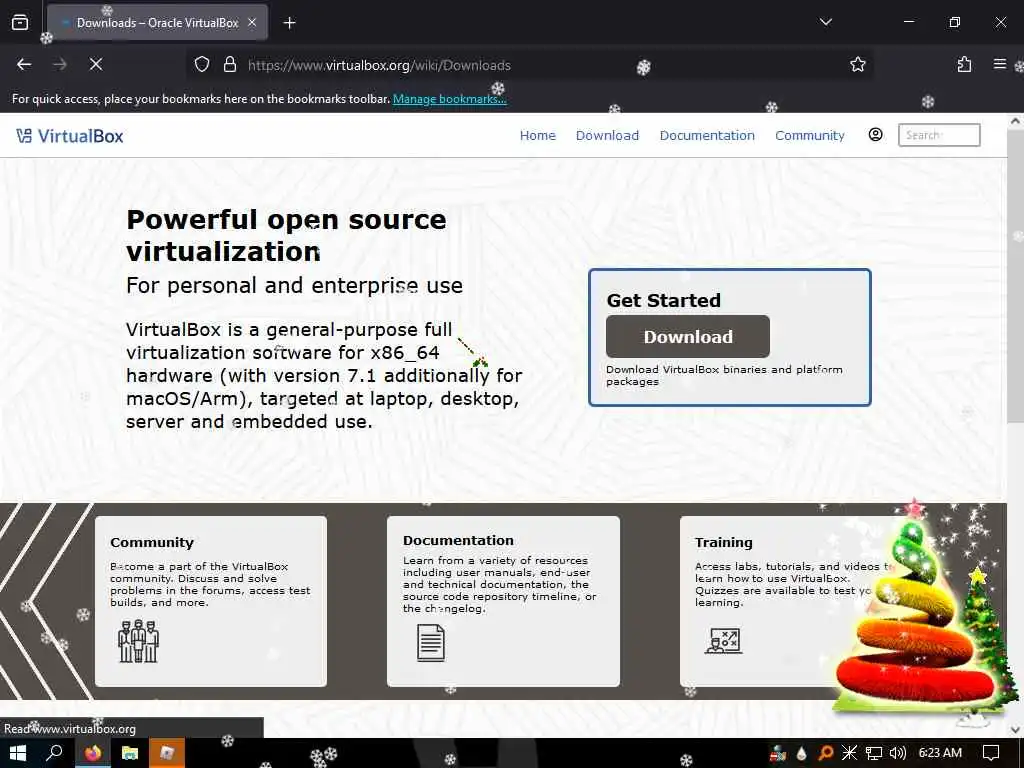The width and height of the screenshot is (1024, 768).
Task: Open the Windows Start menu
Action: (x=18, y=754)
